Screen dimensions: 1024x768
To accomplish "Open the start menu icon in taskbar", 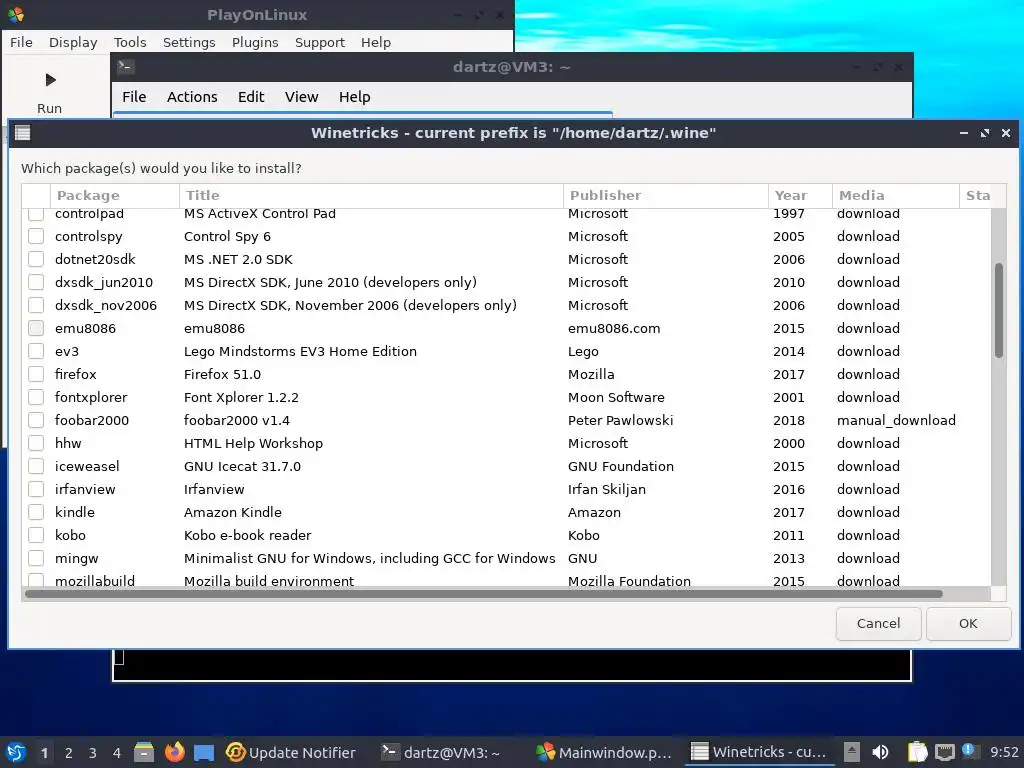I will tap(16, 752).
